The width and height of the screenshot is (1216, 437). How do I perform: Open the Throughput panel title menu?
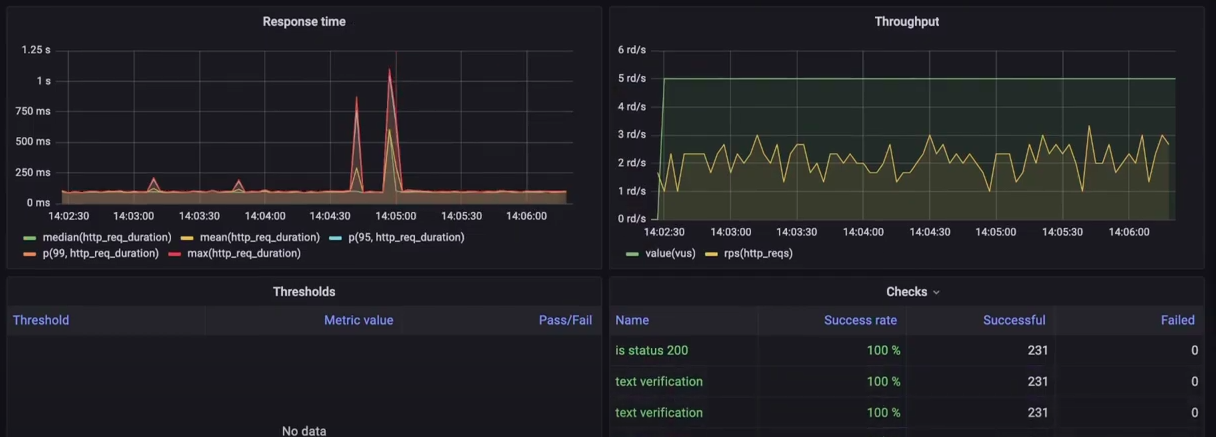click(907, 21)
